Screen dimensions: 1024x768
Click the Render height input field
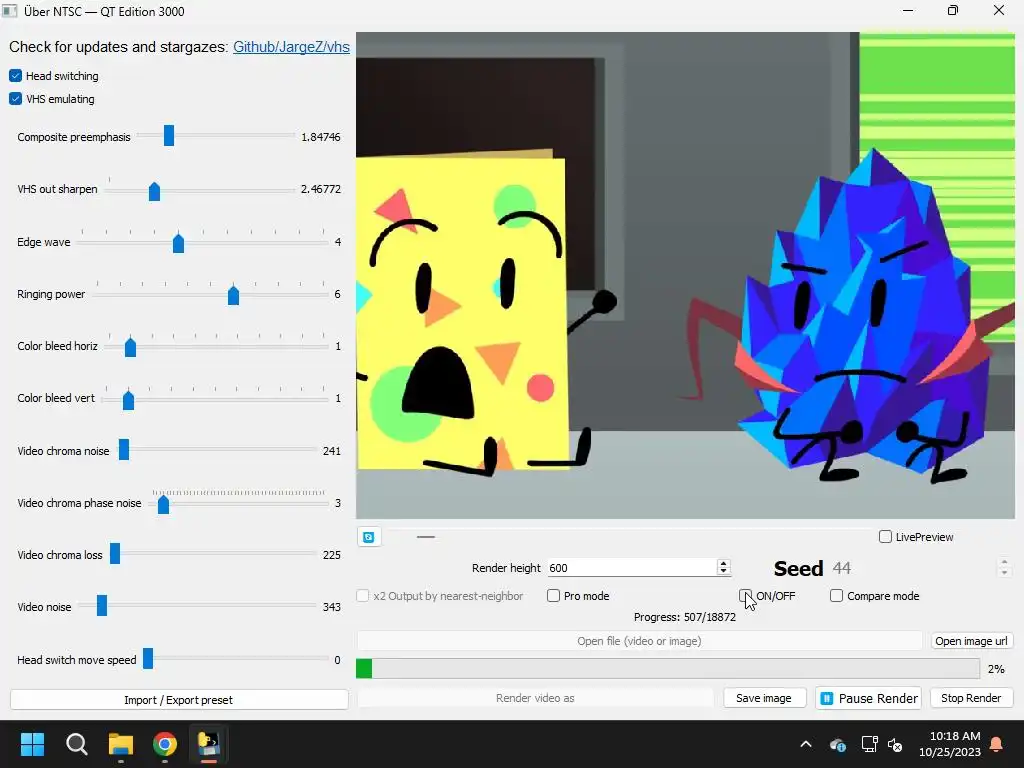pyautogui.click(x=632, y=568)
